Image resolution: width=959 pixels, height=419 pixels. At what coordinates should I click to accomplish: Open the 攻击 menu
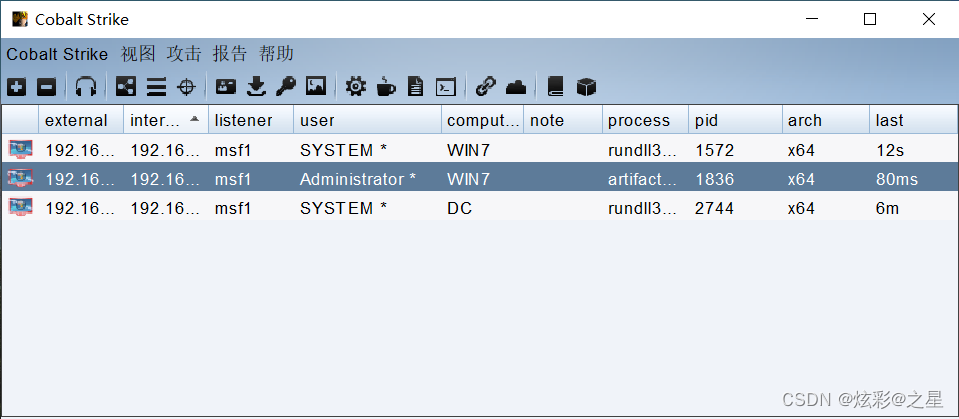[x=183, y=54]
